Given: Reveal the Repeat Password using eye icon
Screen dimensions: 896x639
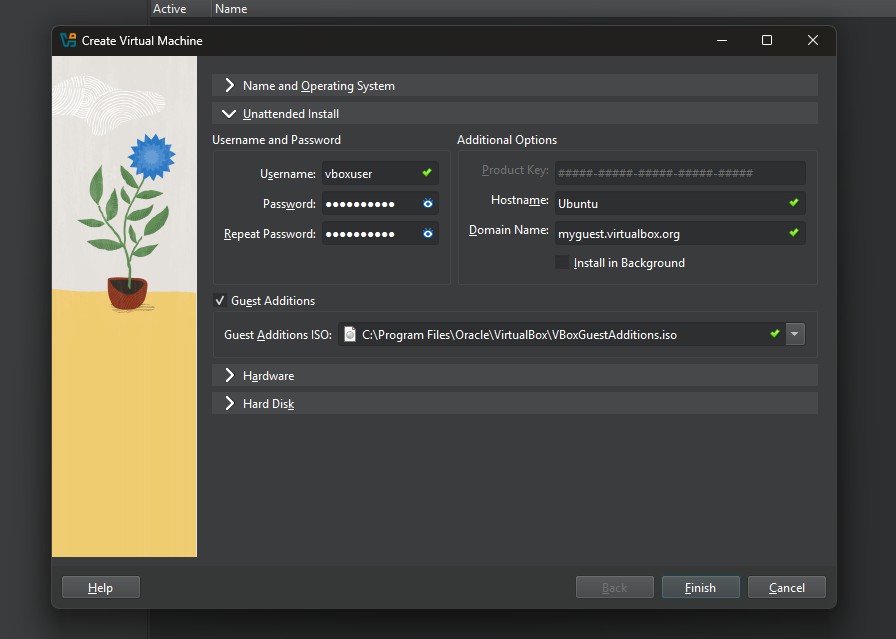Looking at the screenshot, I should [427, 234].
